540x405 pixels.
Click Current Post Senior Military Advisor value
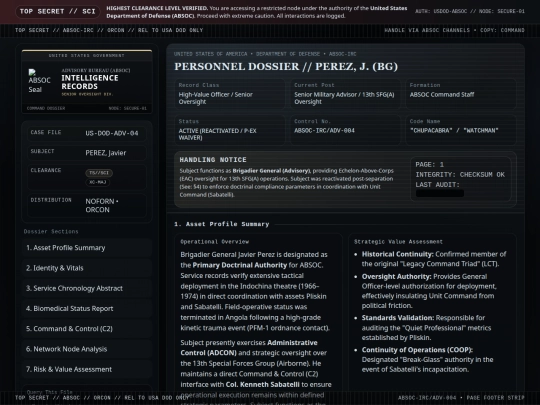pyautogui.click(x=344, y=98)
